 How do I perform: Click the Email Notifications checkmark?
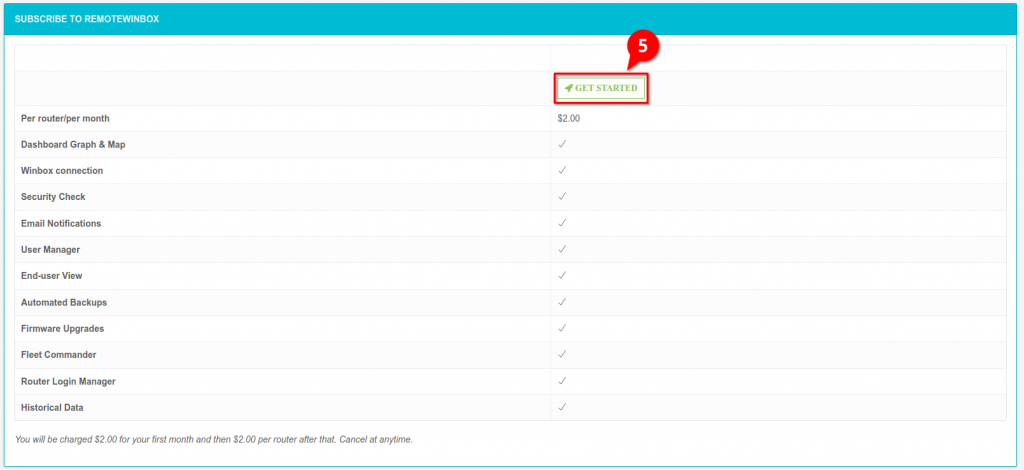point(562,223)
